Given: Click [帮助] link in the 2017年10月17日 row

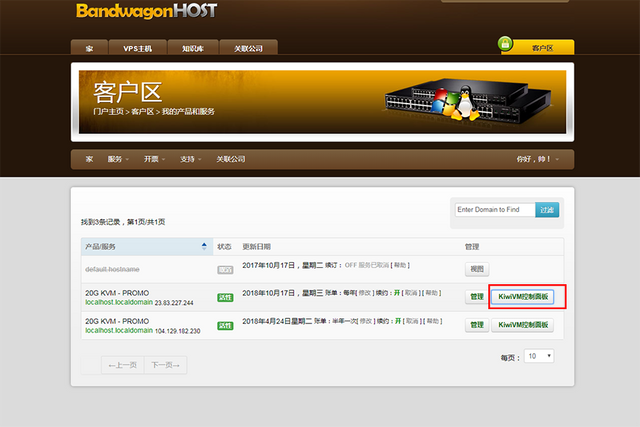Looking at the screenshot, I should 400,265.
